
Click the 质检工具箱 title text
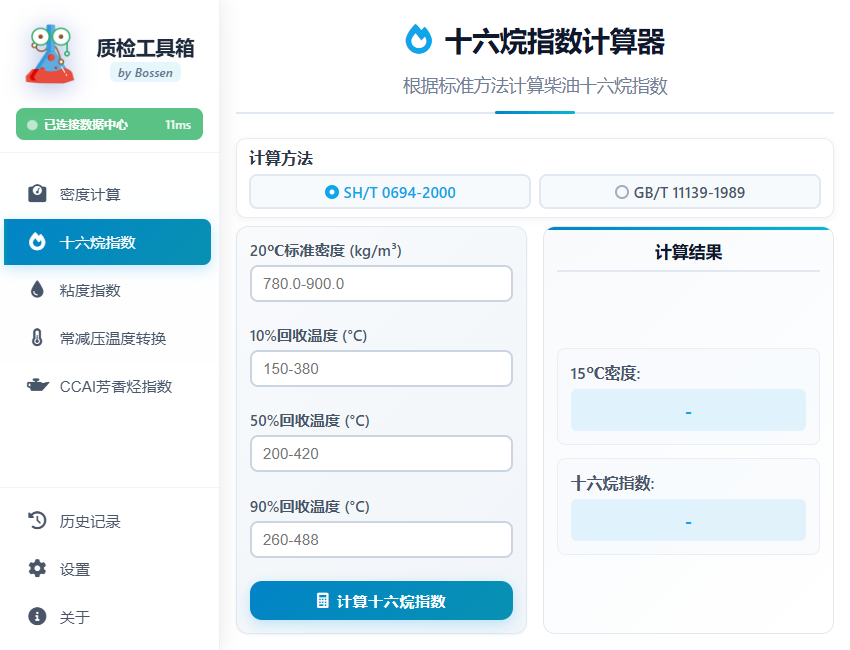pyautogui.click(x=145, y=48)
